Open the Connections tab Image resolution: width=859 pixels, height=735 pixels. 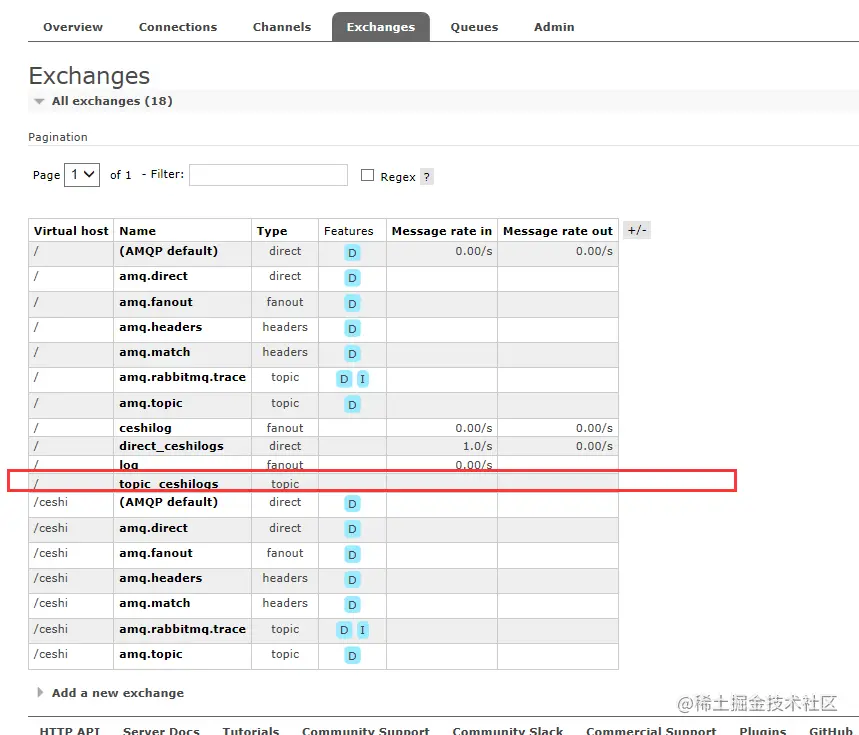(177, 27)
